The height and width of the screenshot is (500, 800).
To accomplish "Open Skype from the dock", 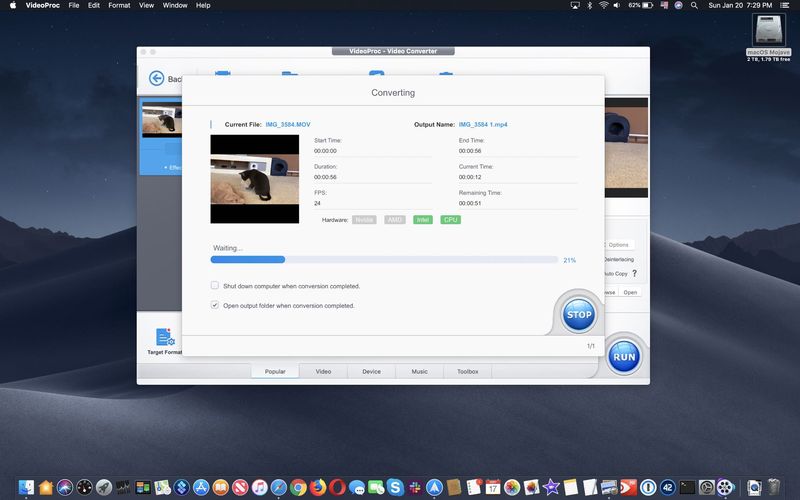I will (395, 487).
